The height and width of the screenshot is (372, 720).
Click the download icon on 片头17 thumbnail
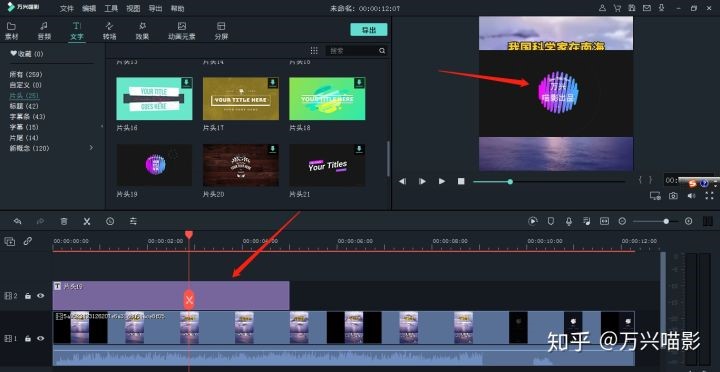(273, 83)
